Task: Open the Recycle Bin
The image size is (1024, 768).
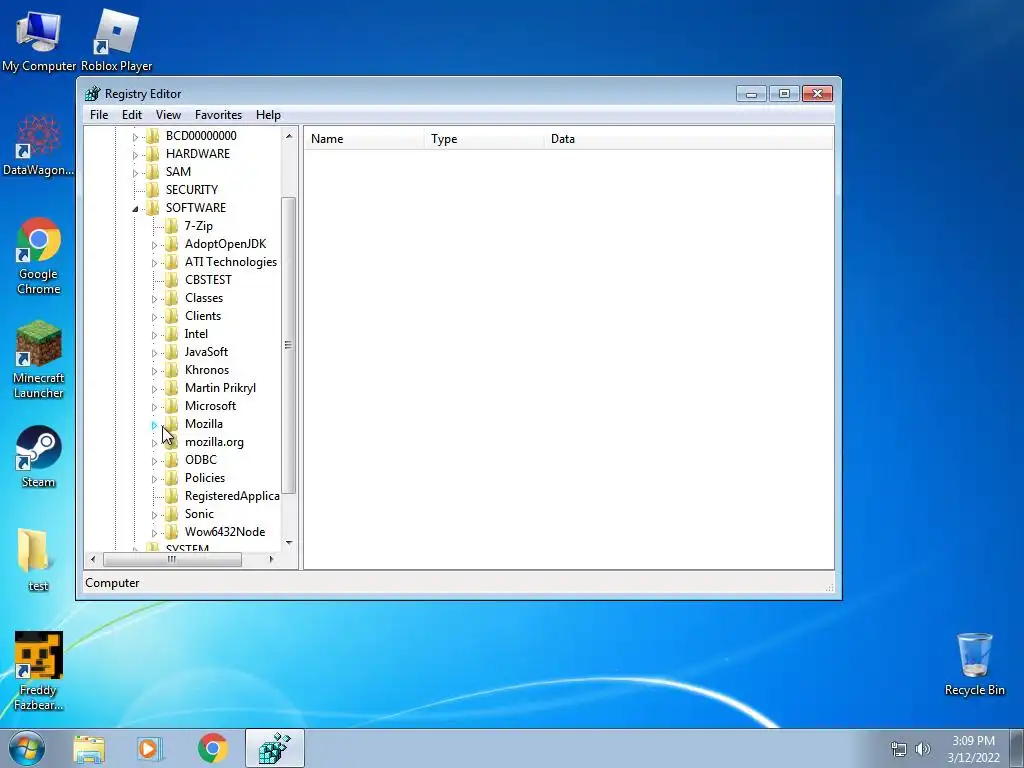Action: pyautogui.click(x=974, y=664)
